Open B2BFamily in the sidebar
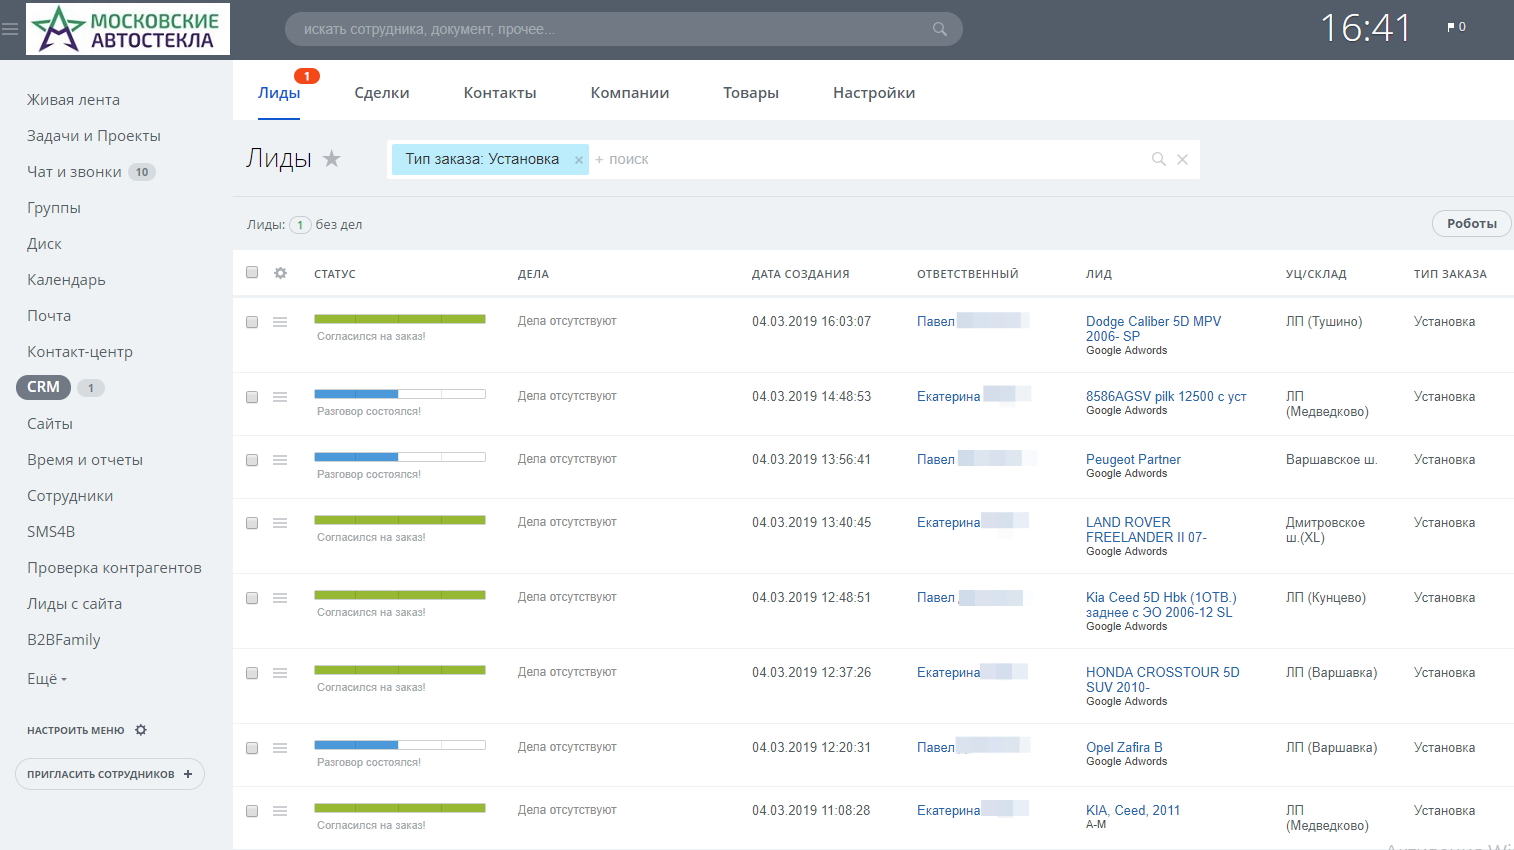The width and height of the screenshot is (1514, 850). (x=64, y=640)
